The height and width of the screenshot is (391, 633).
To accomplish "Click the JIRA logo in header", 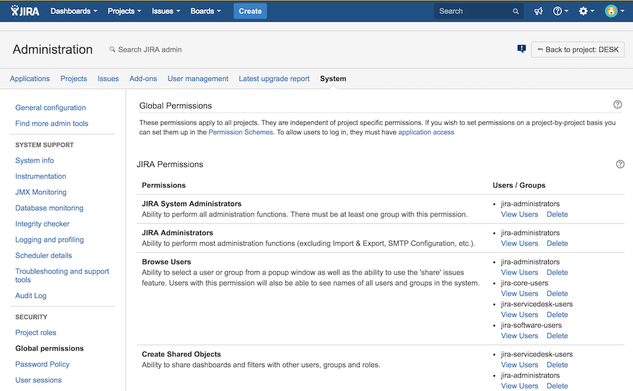I will [25, 11].
